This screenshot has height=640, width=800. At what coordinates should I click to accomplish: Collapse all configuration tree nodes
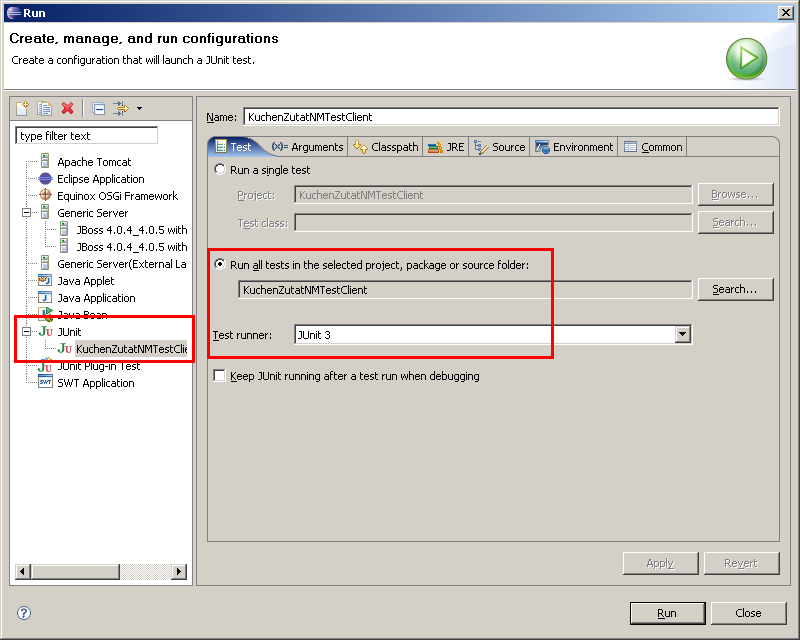click(x=98, y=108)
